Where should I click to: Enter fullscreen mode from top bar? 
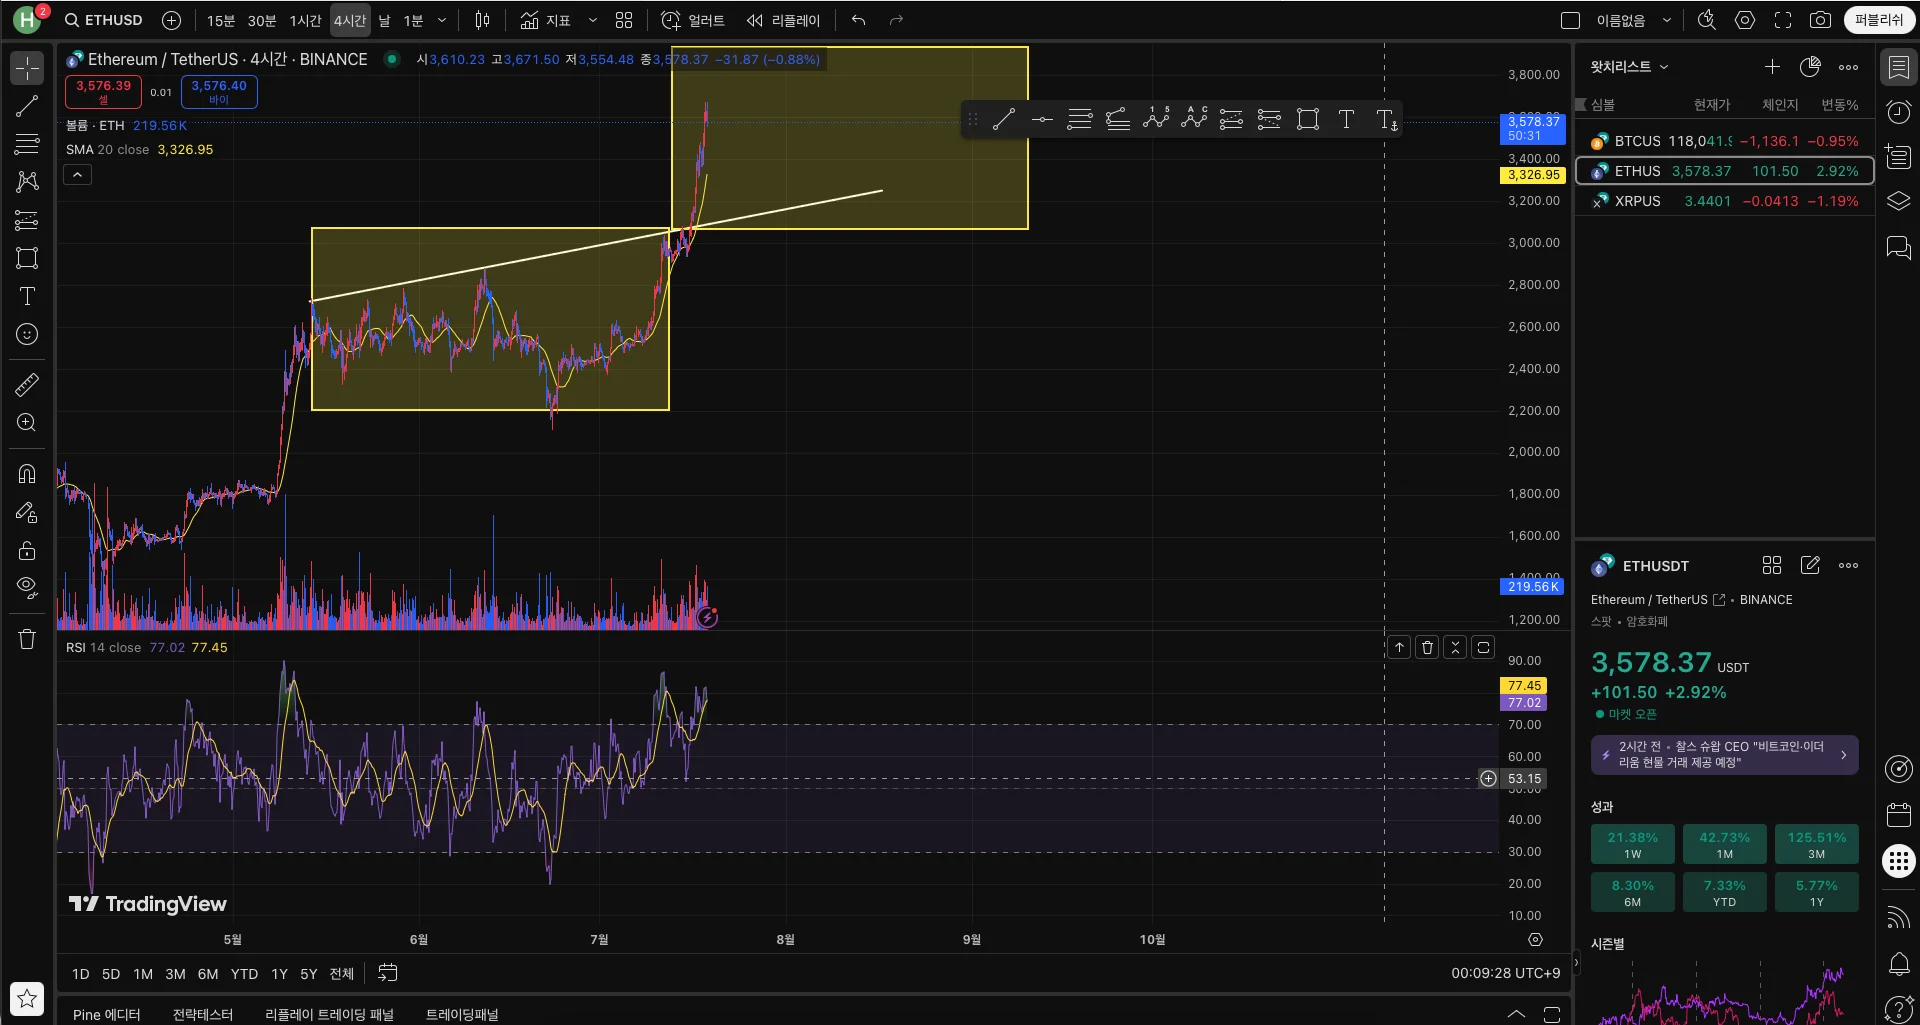[x=1783, y=20]
